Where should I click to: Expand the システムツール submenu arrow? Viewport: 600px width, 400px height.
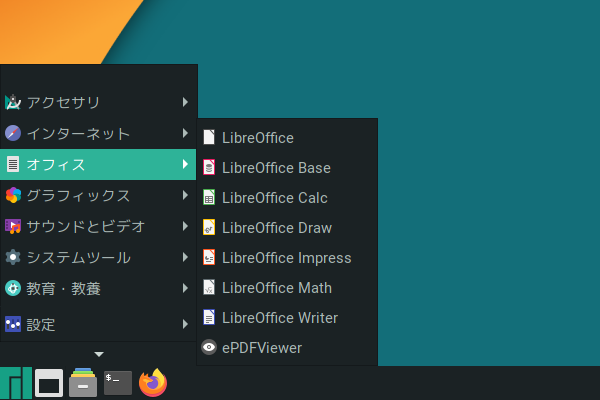click(x=185, y=257)
